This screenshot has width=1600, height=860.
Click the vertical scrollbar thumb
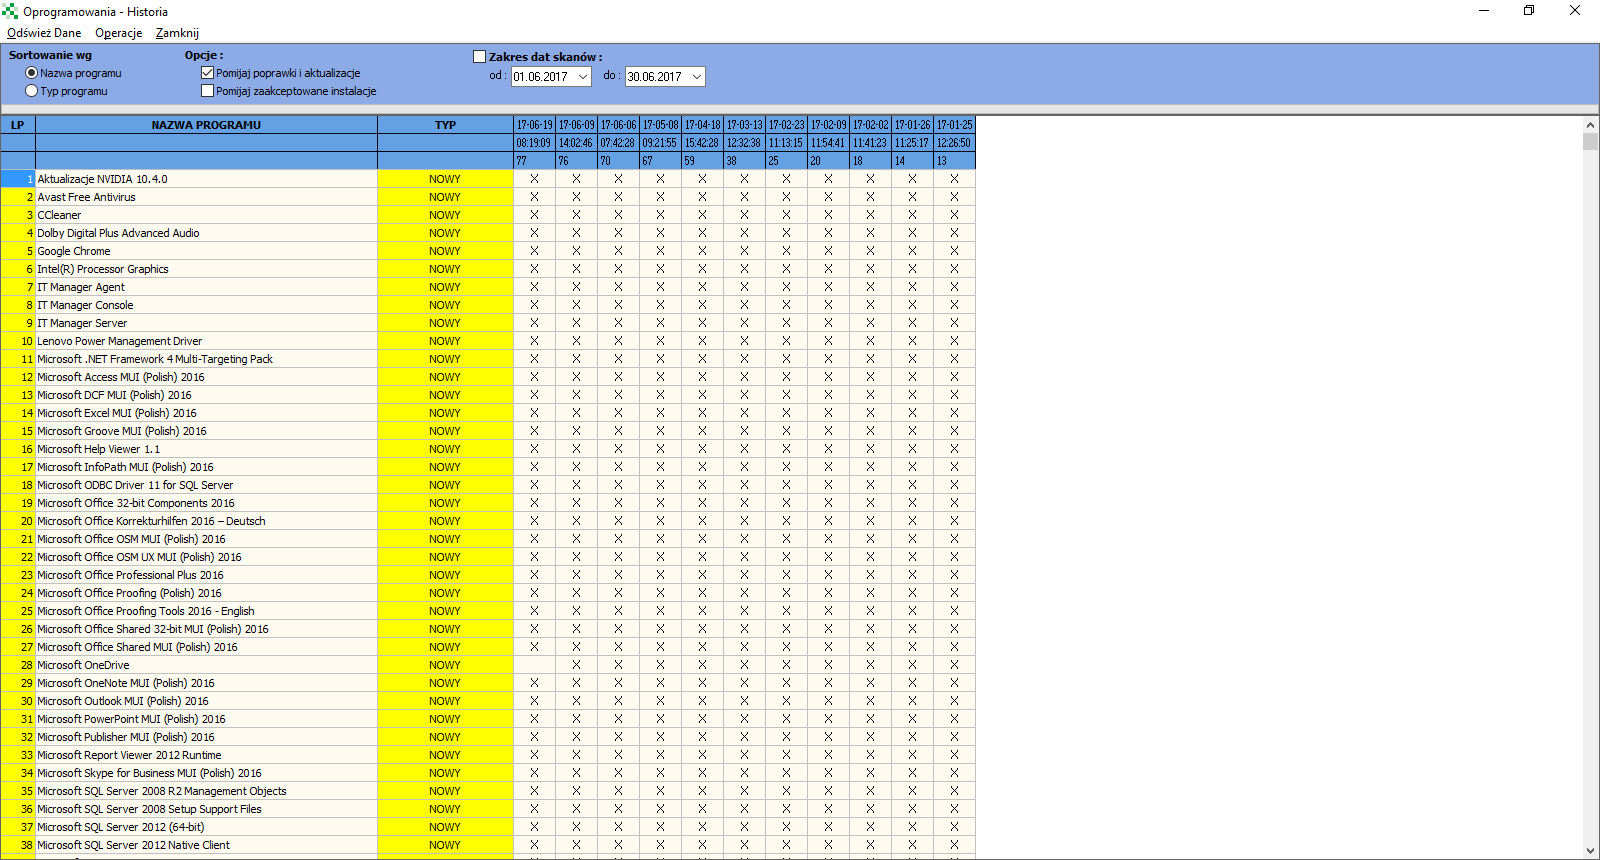pos(1590,141)
